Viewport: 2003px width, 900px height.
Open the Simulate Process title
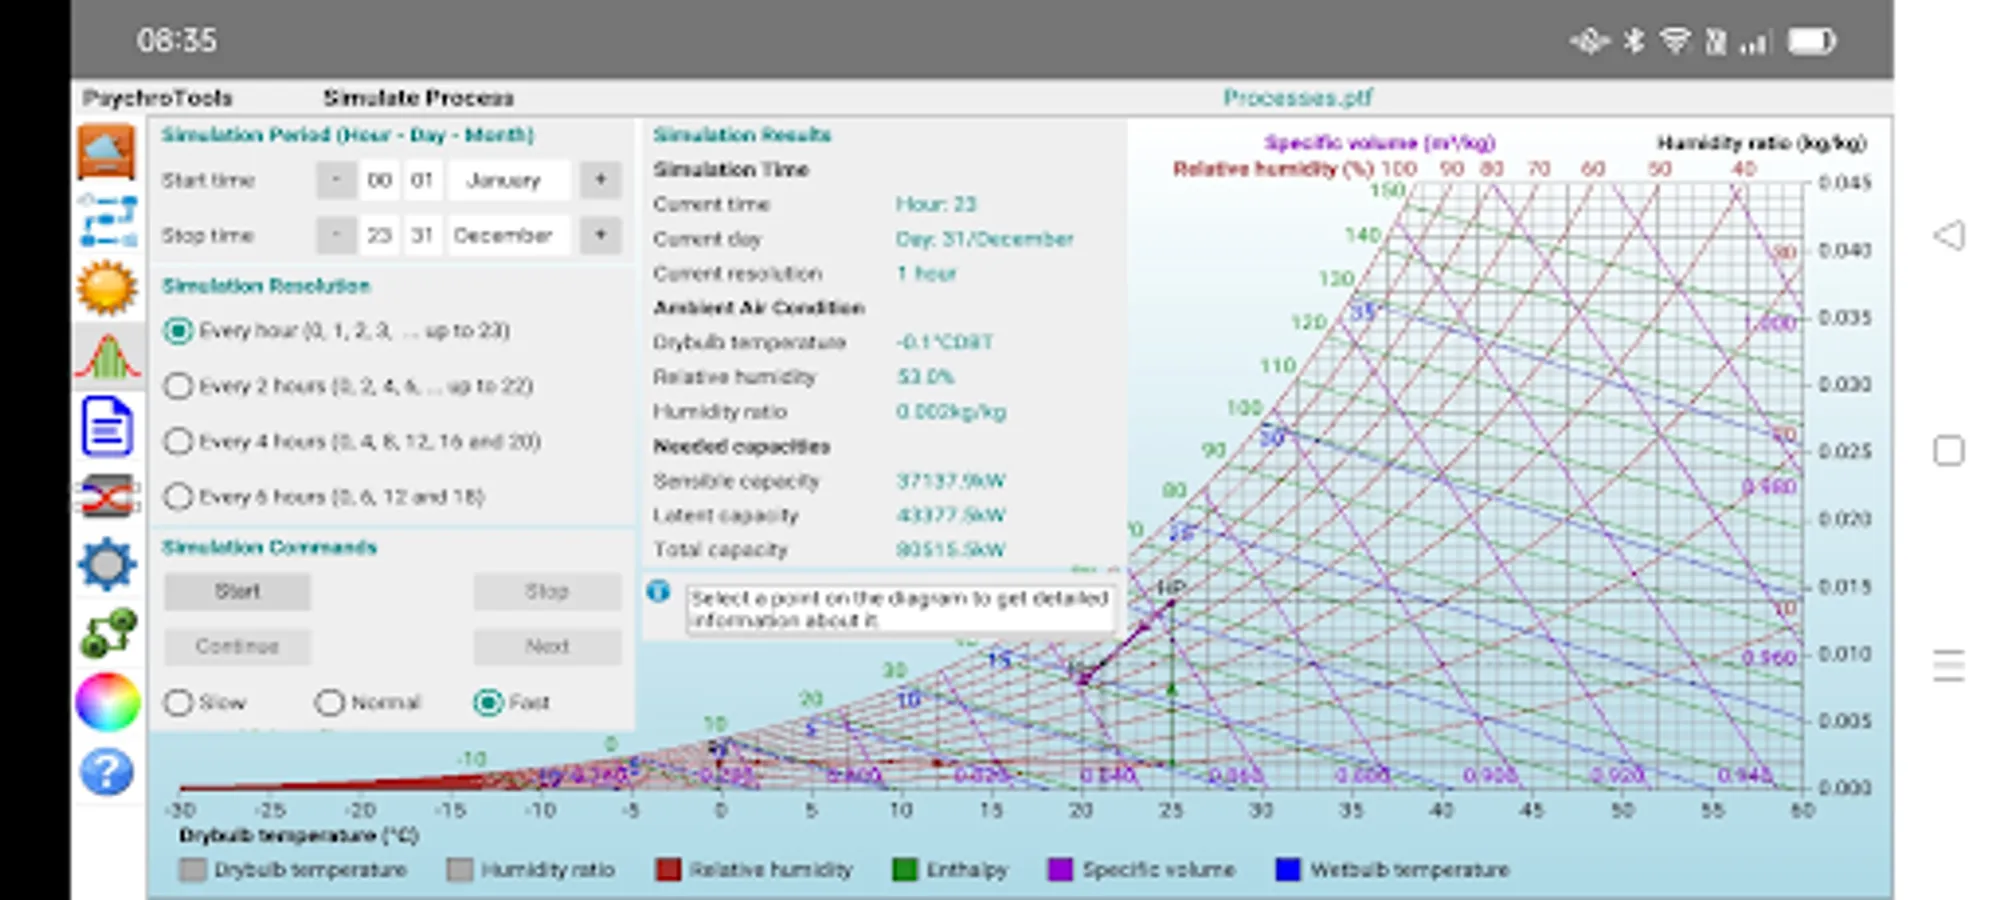[x=418, y=98]
